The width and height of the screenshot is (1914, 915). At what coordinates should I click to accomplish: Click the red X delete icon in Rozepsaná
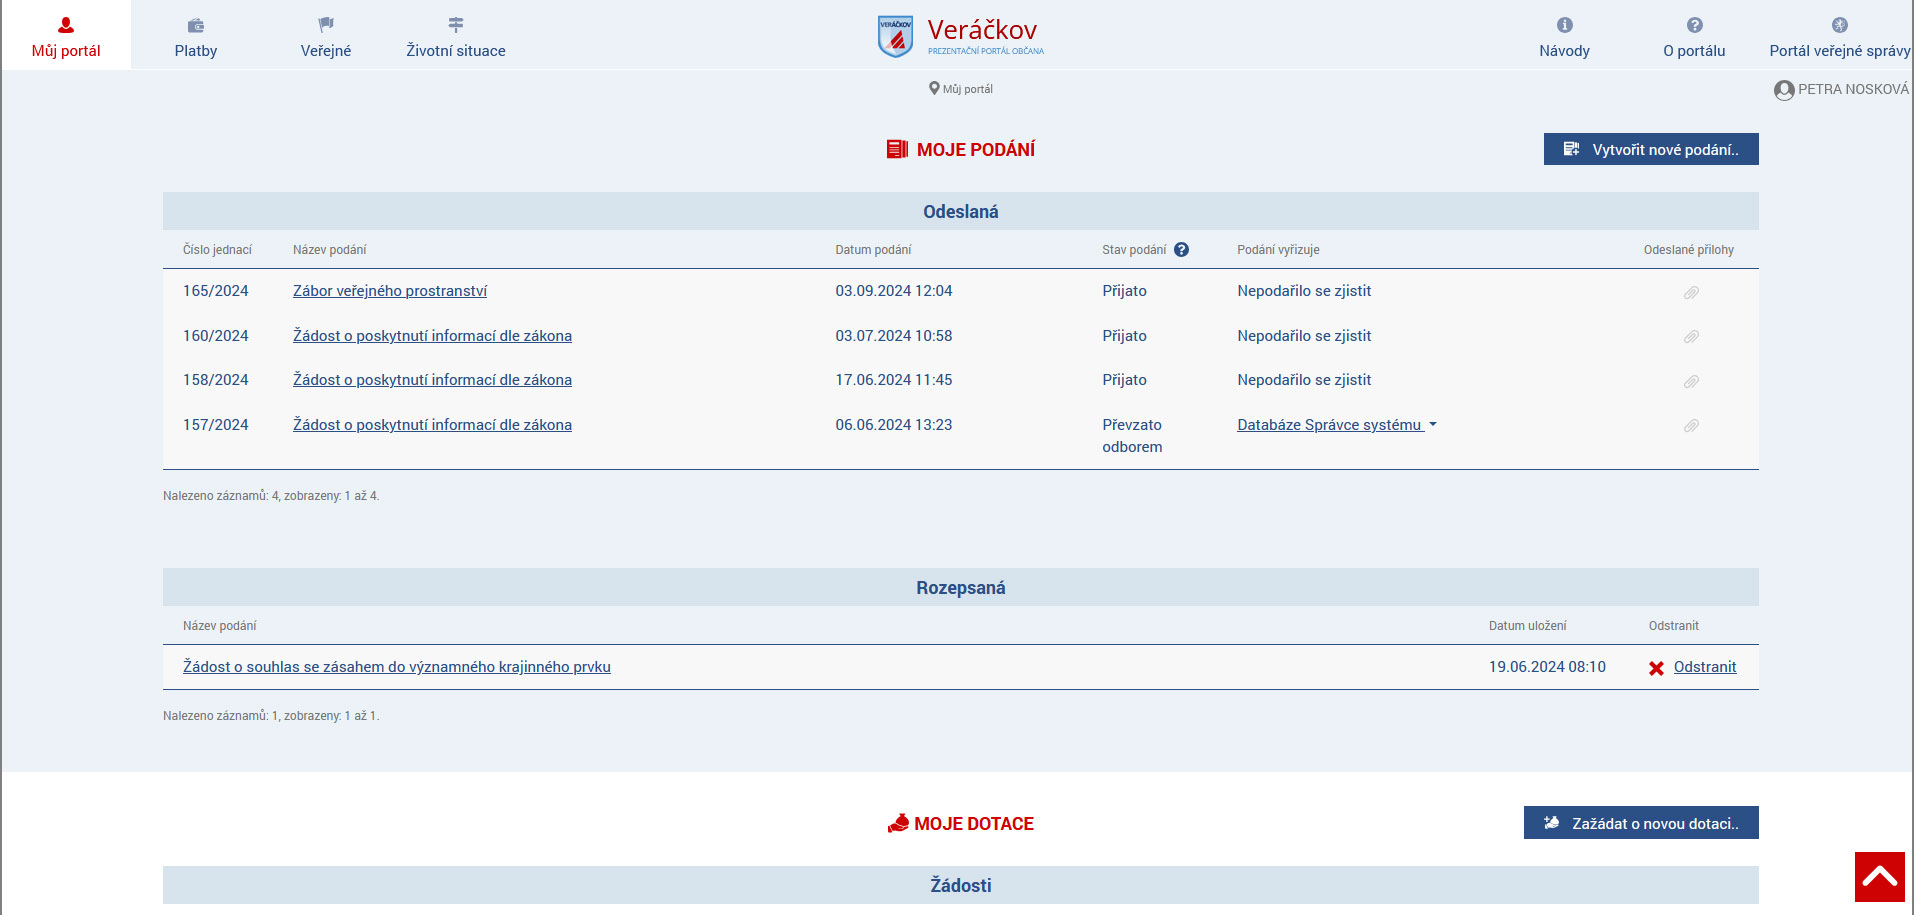click(1656, 668)
